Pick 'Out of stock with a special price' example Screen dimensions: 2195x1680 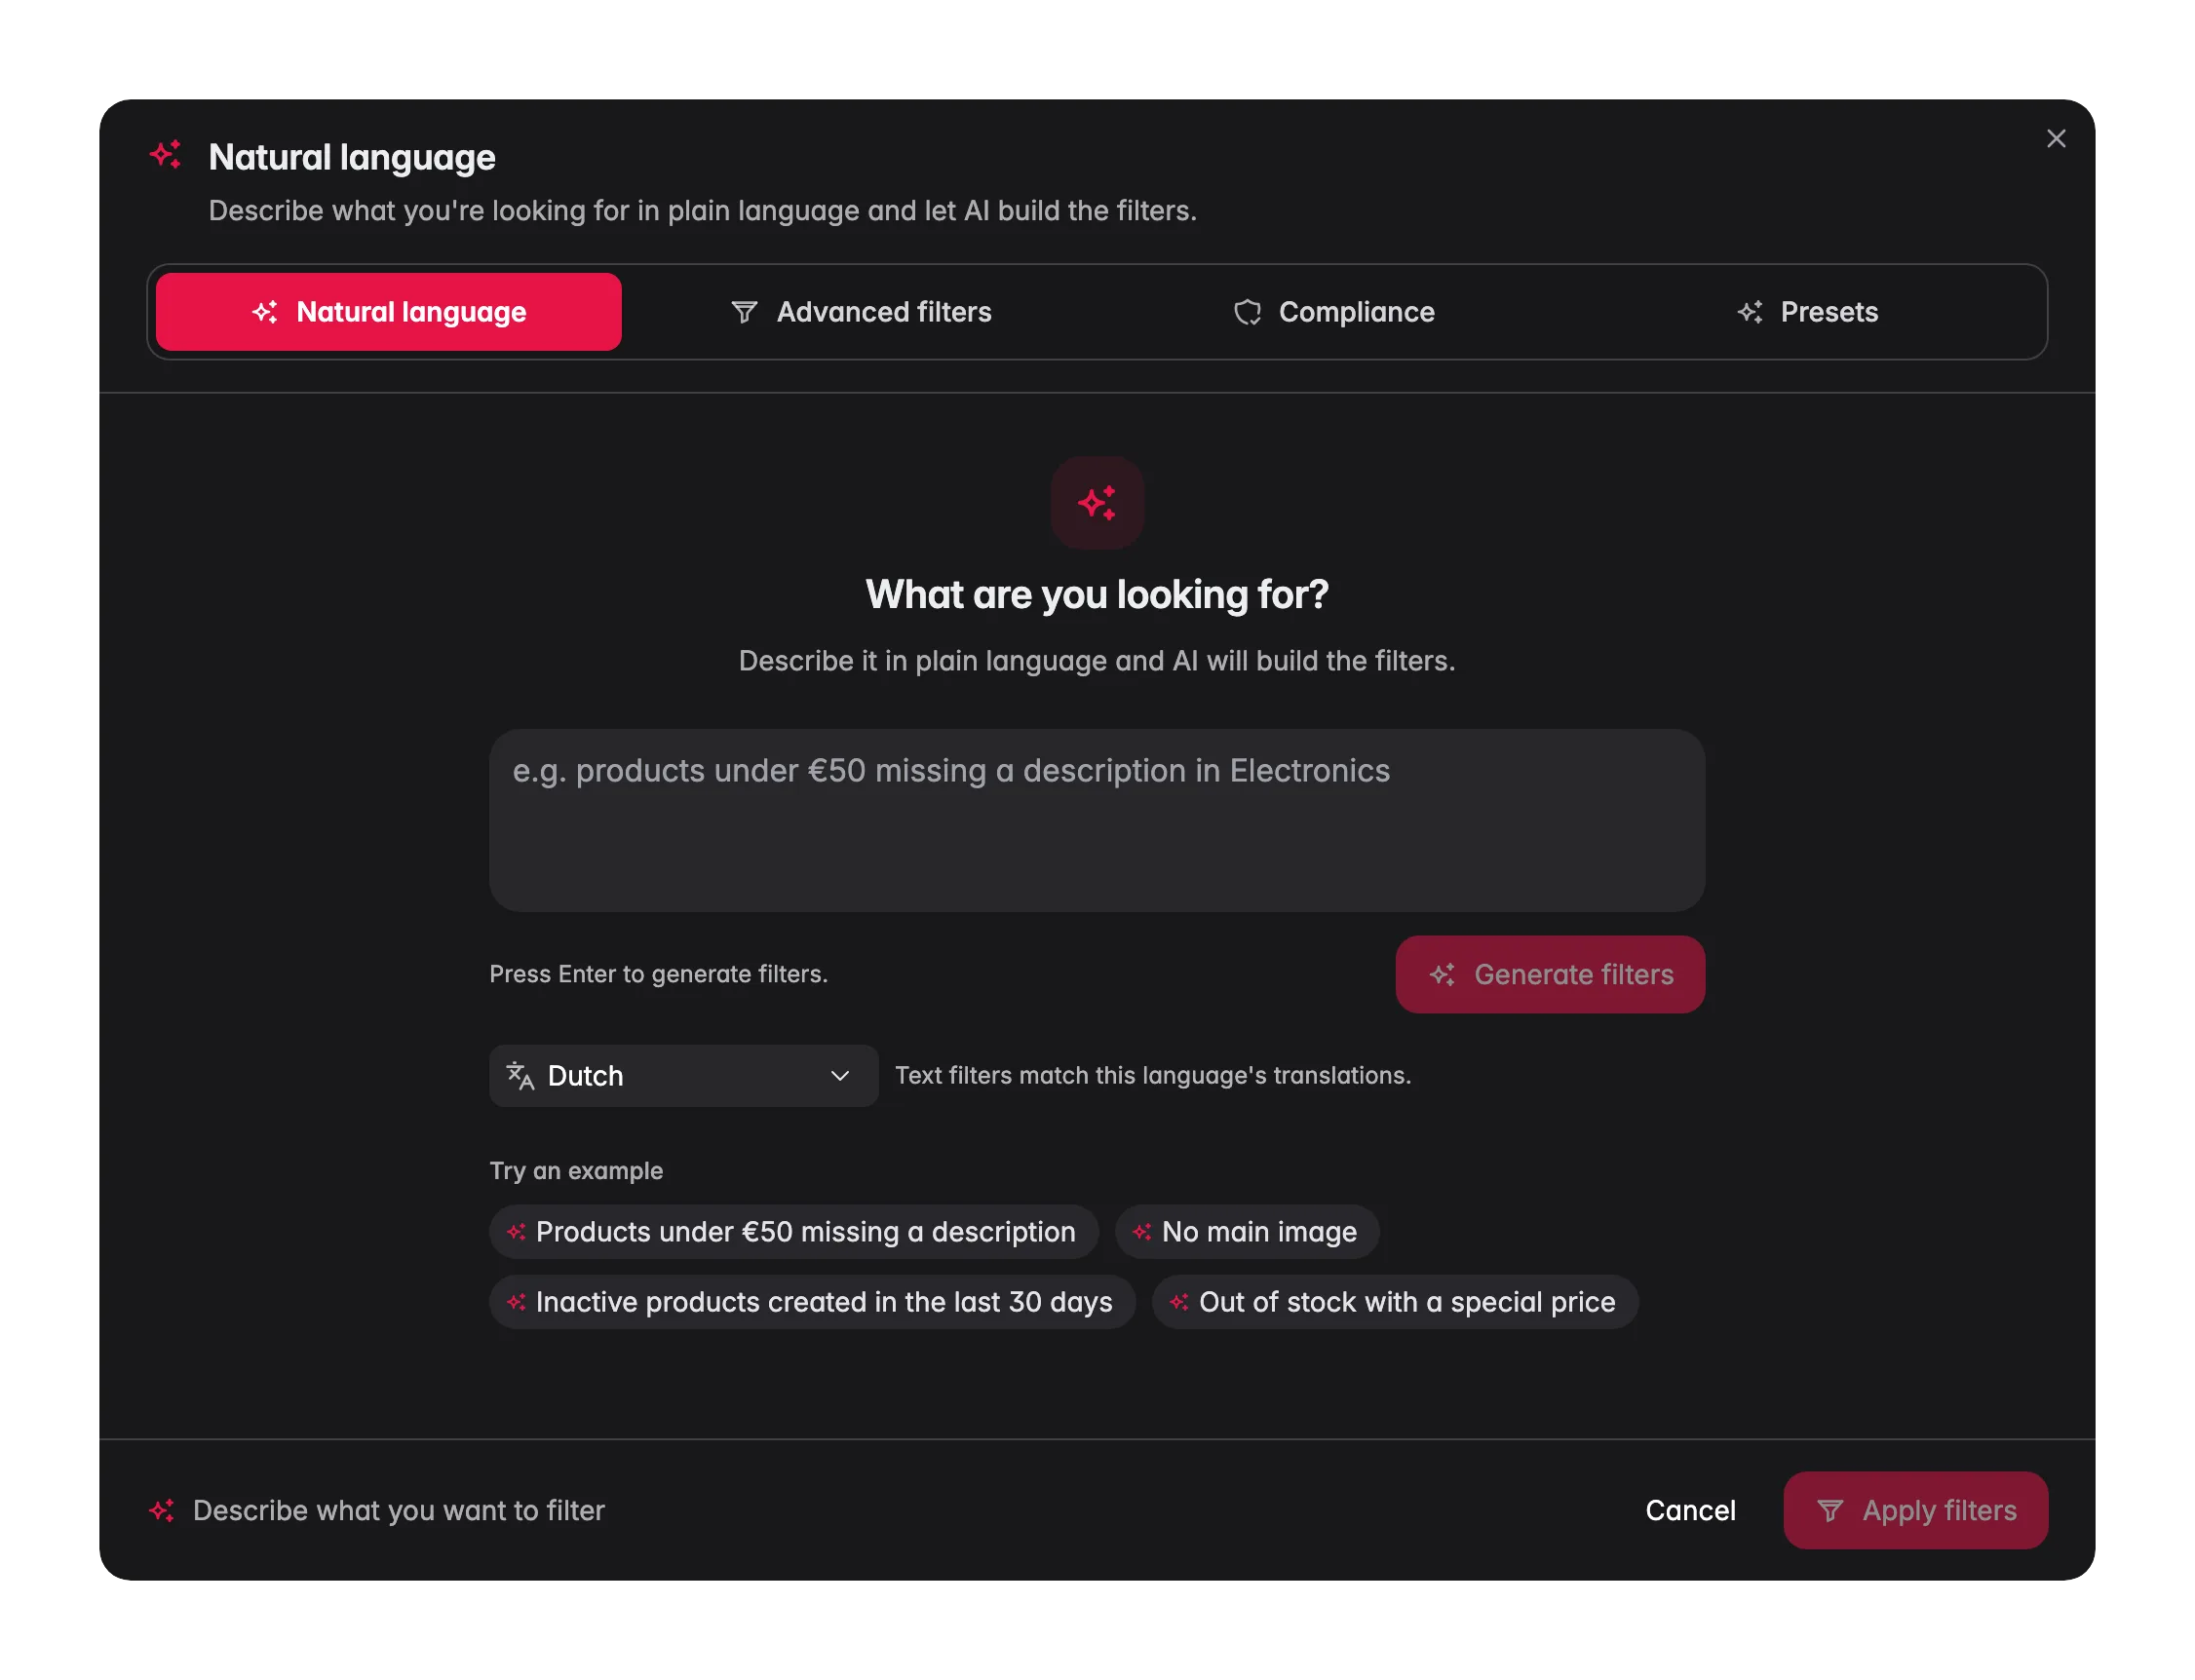coord(1395,1302)
